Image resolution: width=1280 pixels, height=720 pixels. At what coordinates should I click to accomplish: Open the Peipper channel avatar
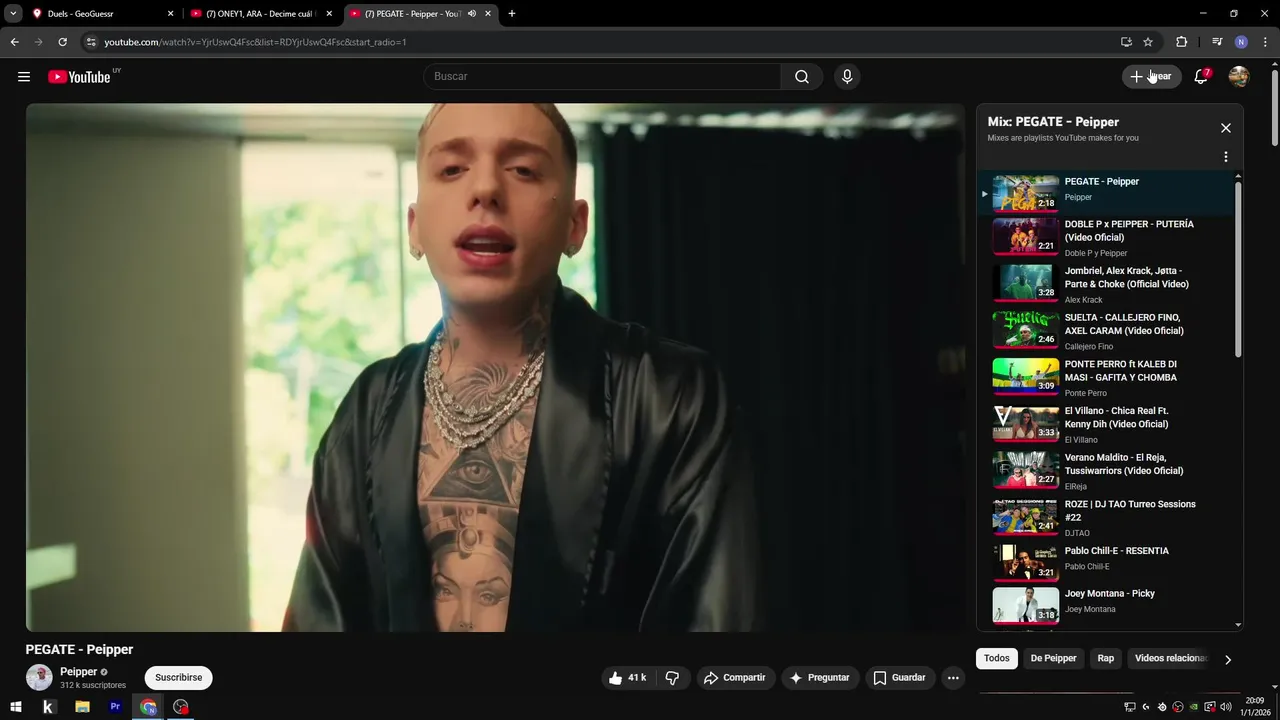(x=39, y=678)
